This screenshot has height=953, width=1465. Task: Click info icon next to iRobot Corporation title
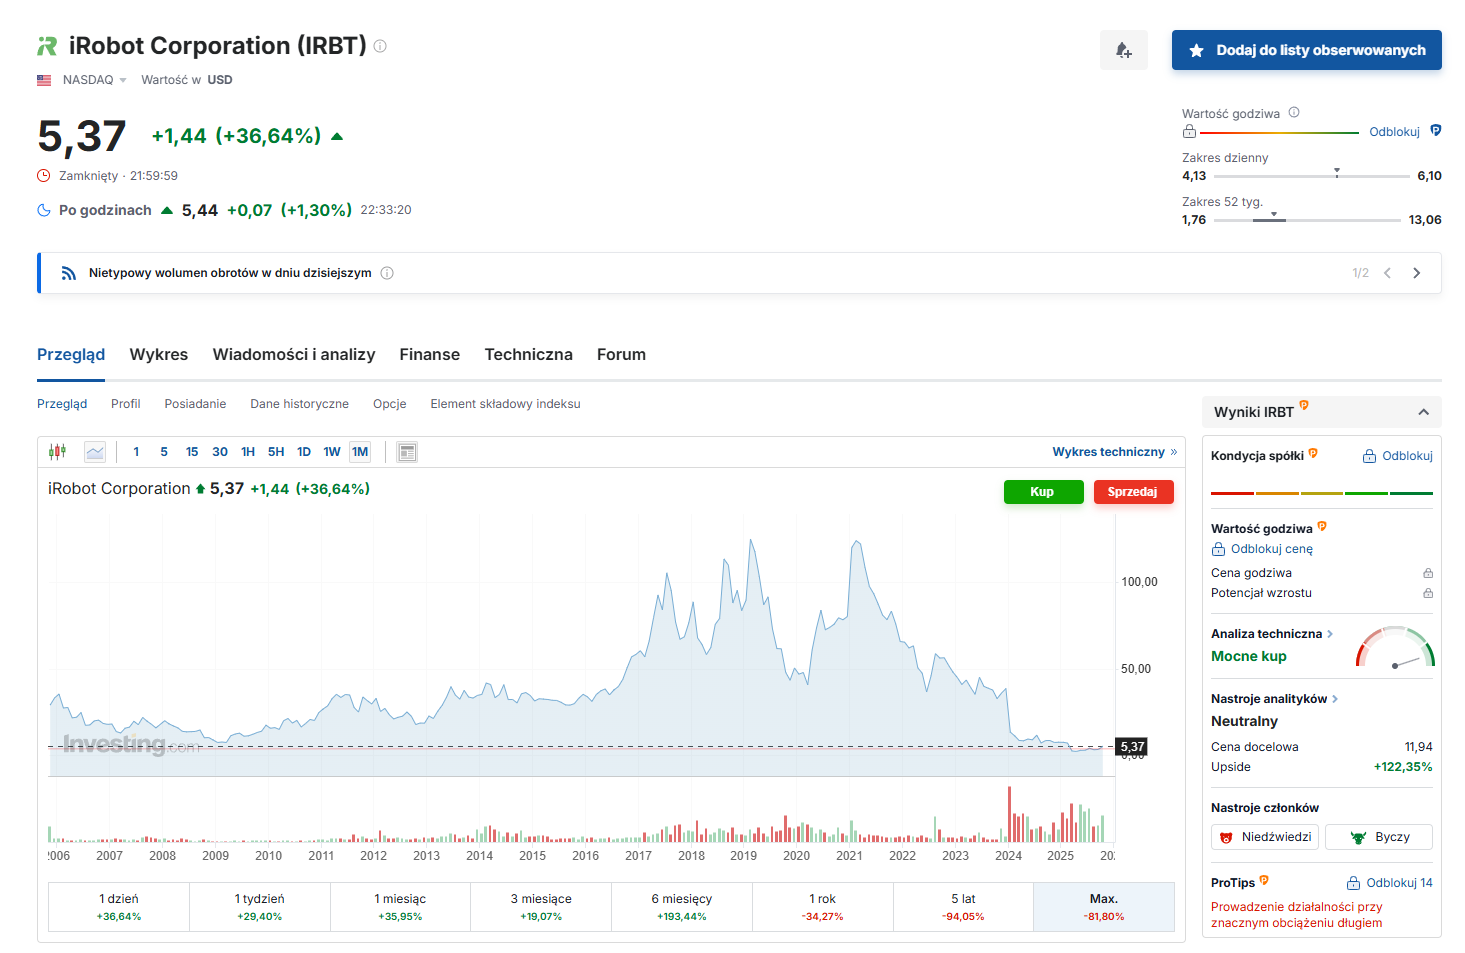(380, 46)
